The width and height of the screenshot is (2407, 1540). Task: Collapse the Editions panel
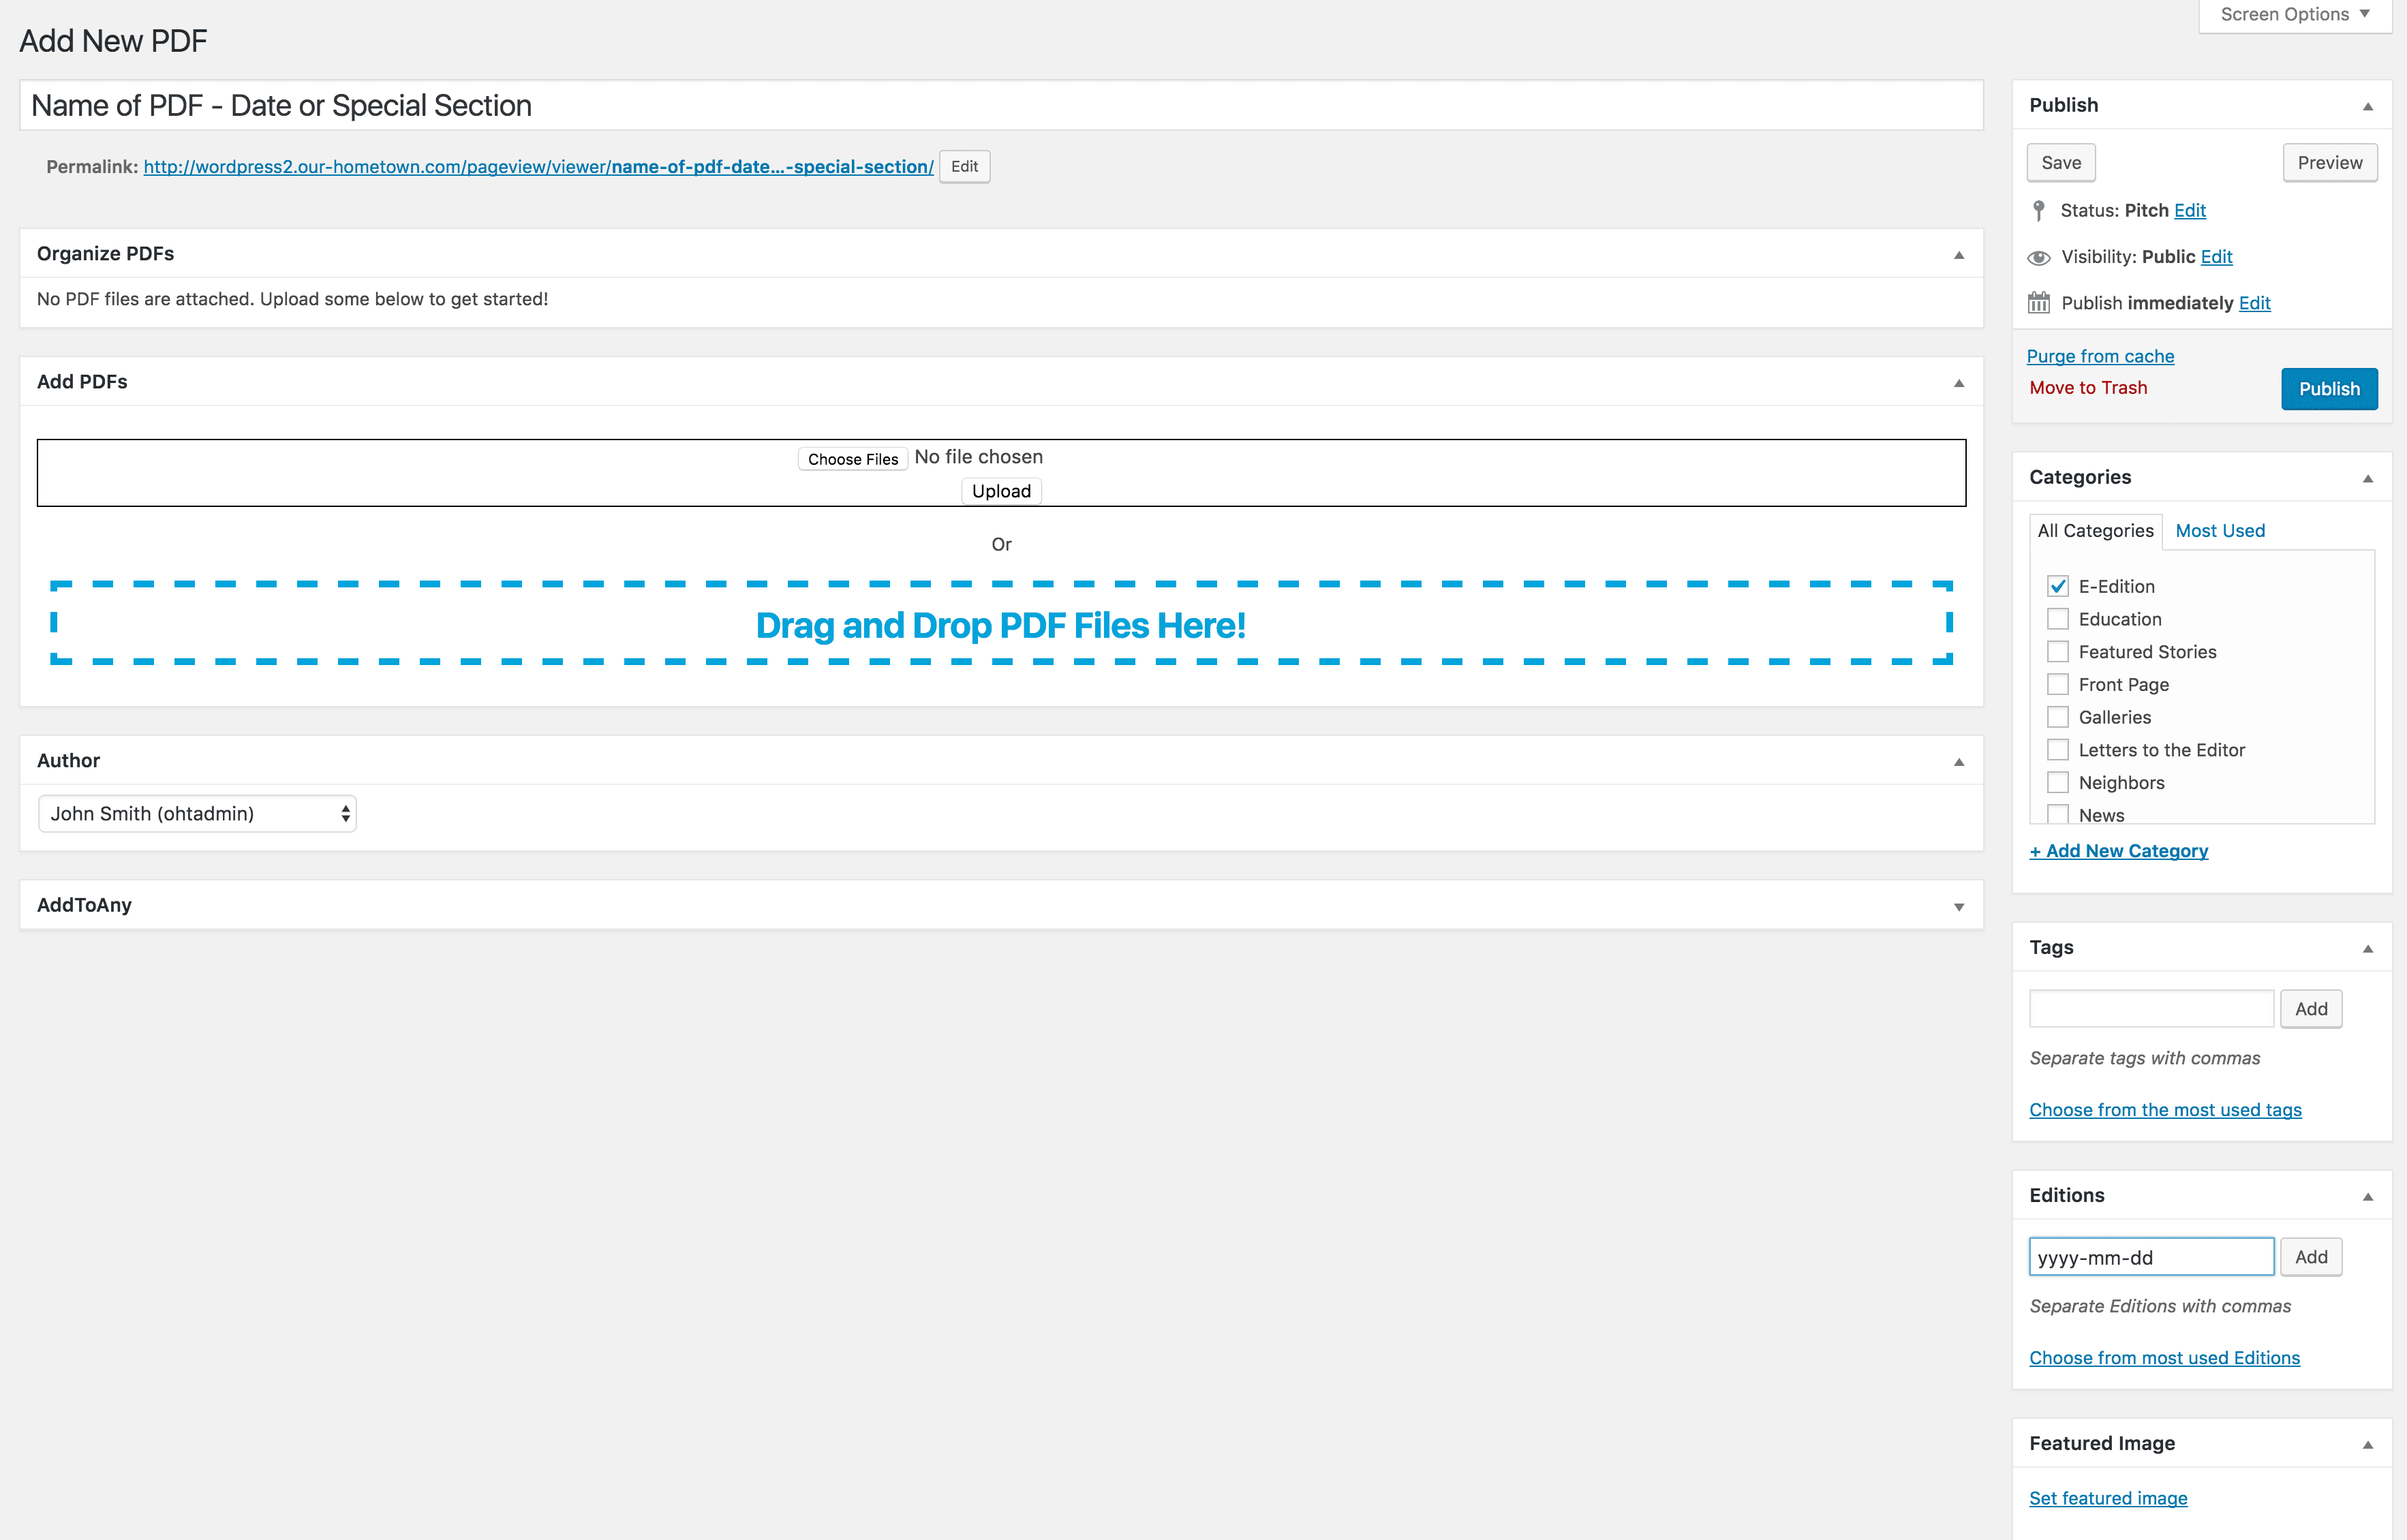tap(2367, 1196)
